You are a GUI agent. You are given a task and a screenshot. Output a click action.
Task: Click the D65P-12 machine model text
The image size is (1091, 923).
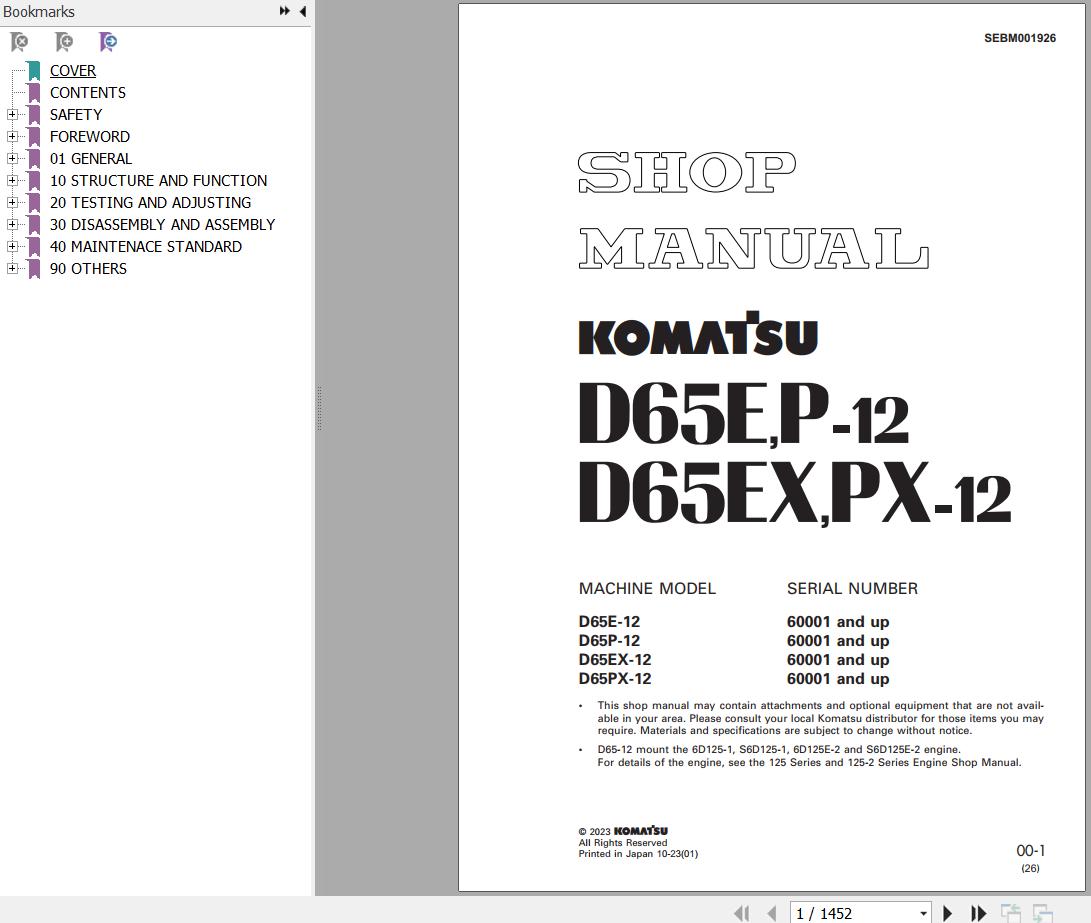click(x=609, y=641)
